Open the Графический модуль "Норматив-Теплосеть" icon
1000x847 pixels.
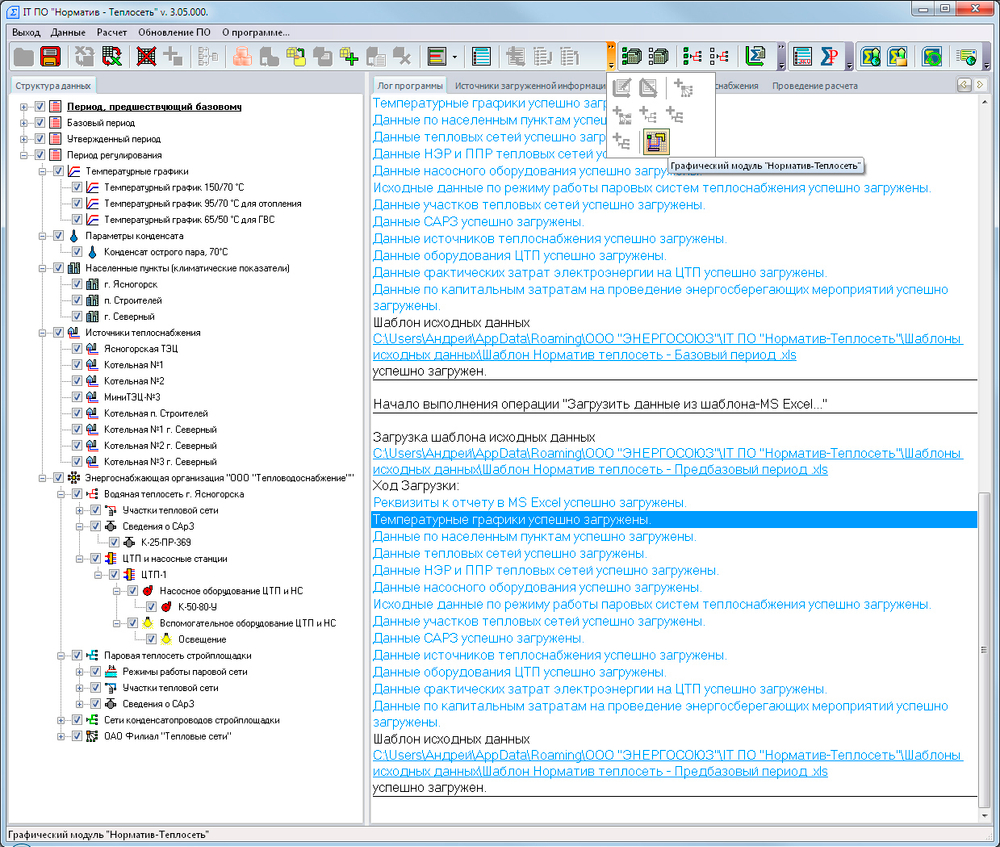pos(656,142)
